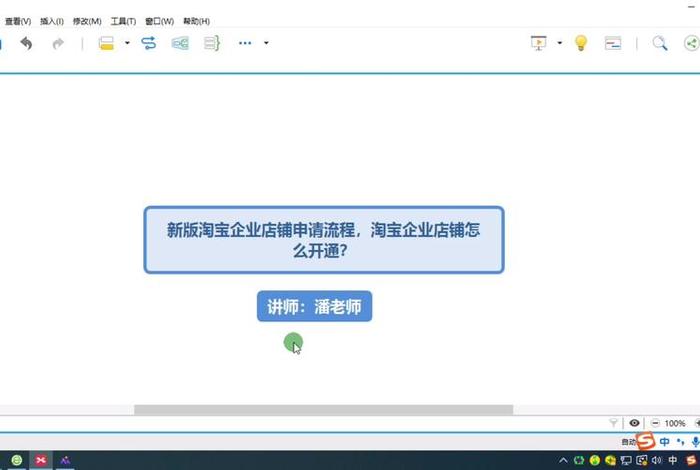
Task: Open the 插入(I) menu
Action: tap(52, 21)
